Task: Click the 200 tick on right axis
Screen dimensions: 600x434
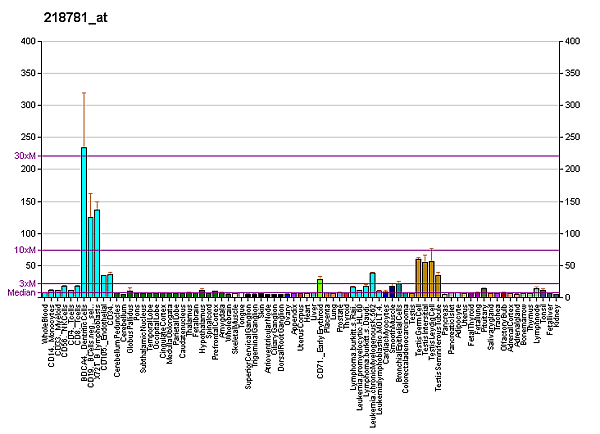Action: (x=572, y=169)
